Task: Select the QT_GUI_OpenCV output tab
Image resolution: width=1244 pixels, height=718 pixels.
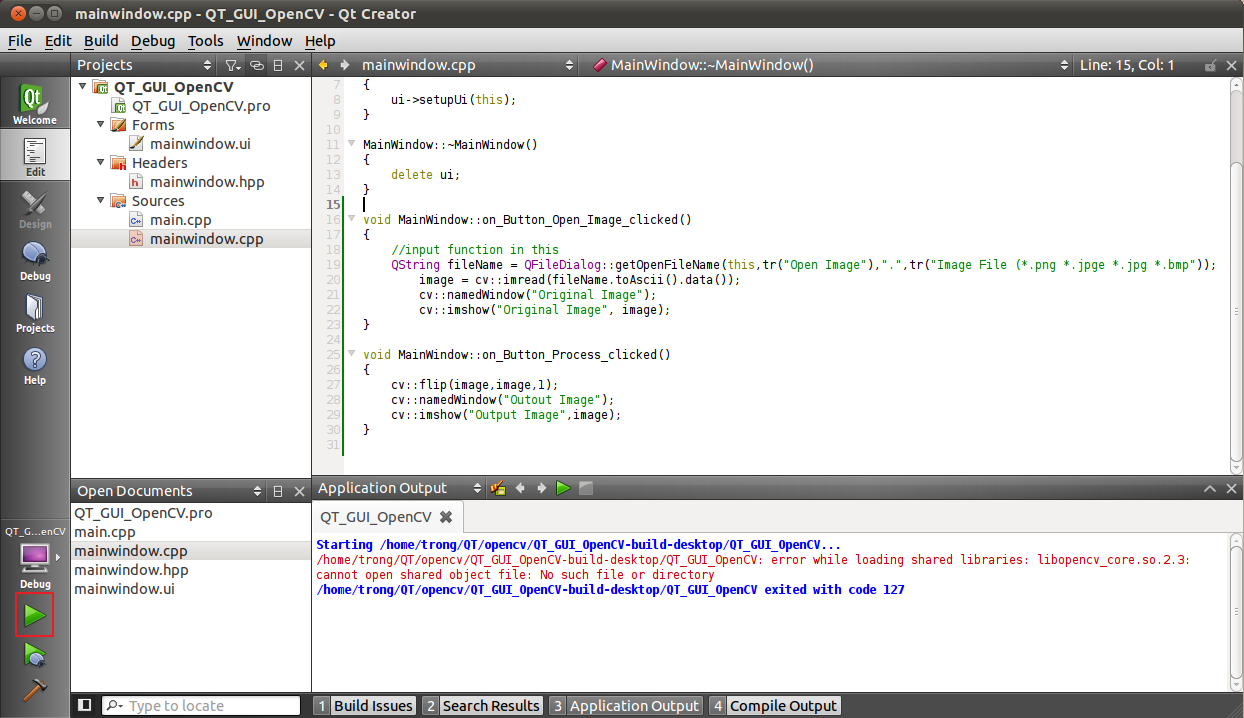Action: [x=376, y=517]
